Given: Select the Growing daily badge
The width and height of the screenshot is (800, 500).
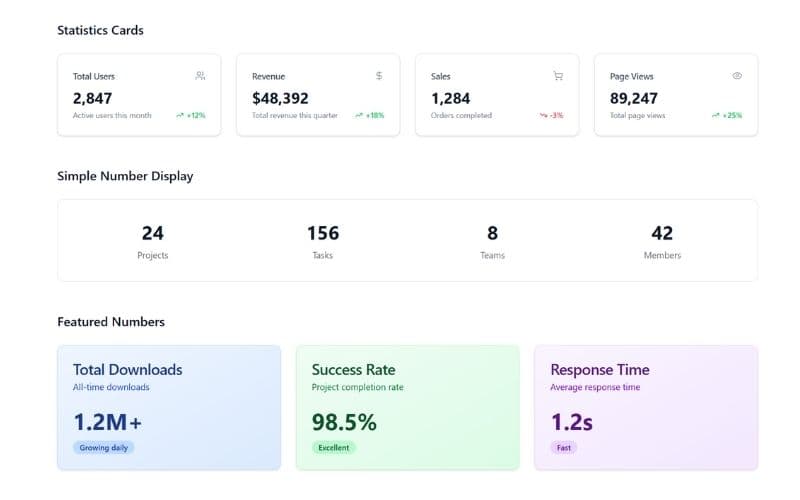Looking at the screenshot, I should (x=103, y=447).
